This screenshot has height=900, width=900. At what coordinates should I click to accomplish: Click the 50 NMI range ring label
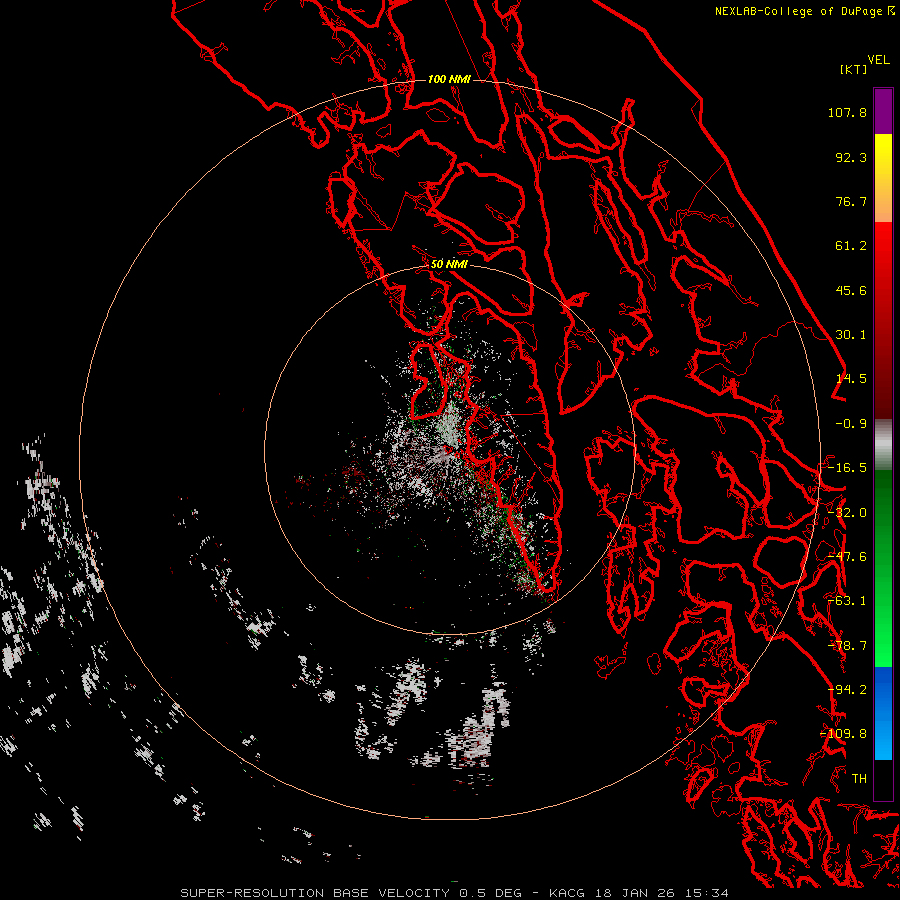[449, 264]
